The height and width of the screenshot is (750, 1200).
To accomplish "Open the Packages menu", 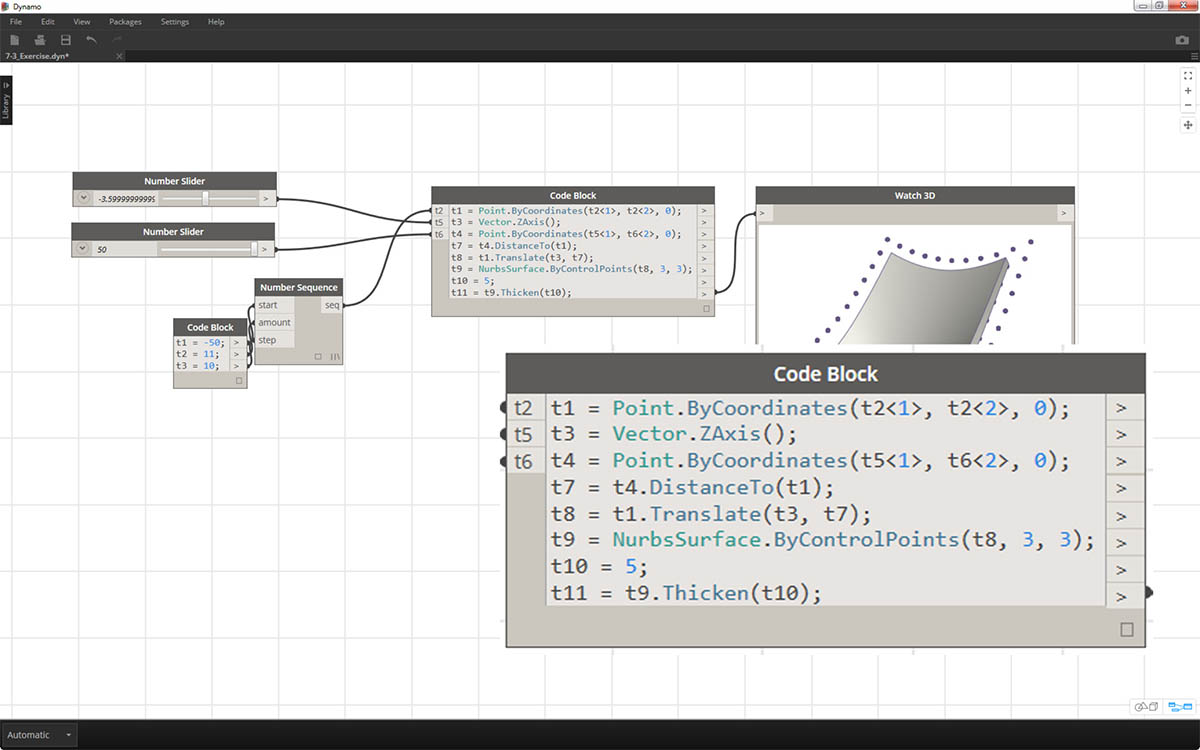I will (125, 21).
